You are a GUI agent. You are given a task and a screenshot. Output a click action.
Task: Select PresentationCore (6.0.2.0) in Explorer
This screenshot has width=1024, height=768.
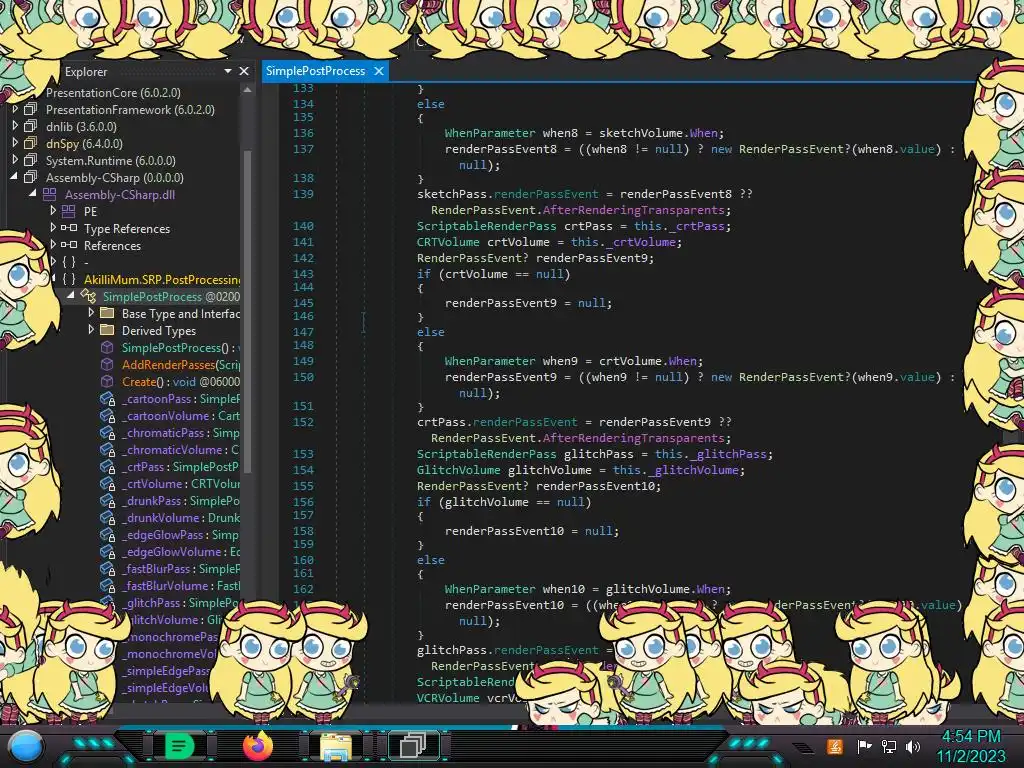pyautogui.click(x=113, y=93)
